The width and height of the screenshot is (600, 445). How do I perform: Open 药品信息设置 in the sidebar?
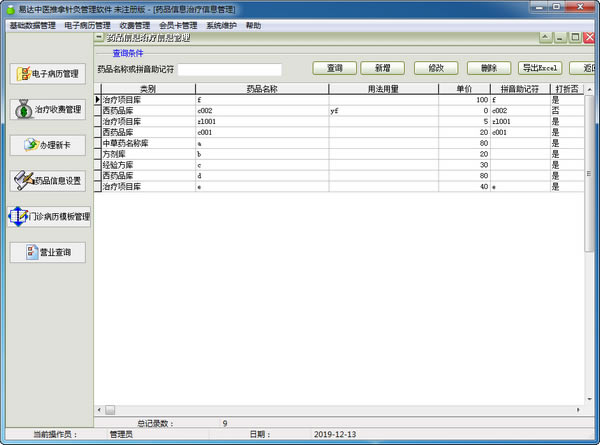(48, 181)
